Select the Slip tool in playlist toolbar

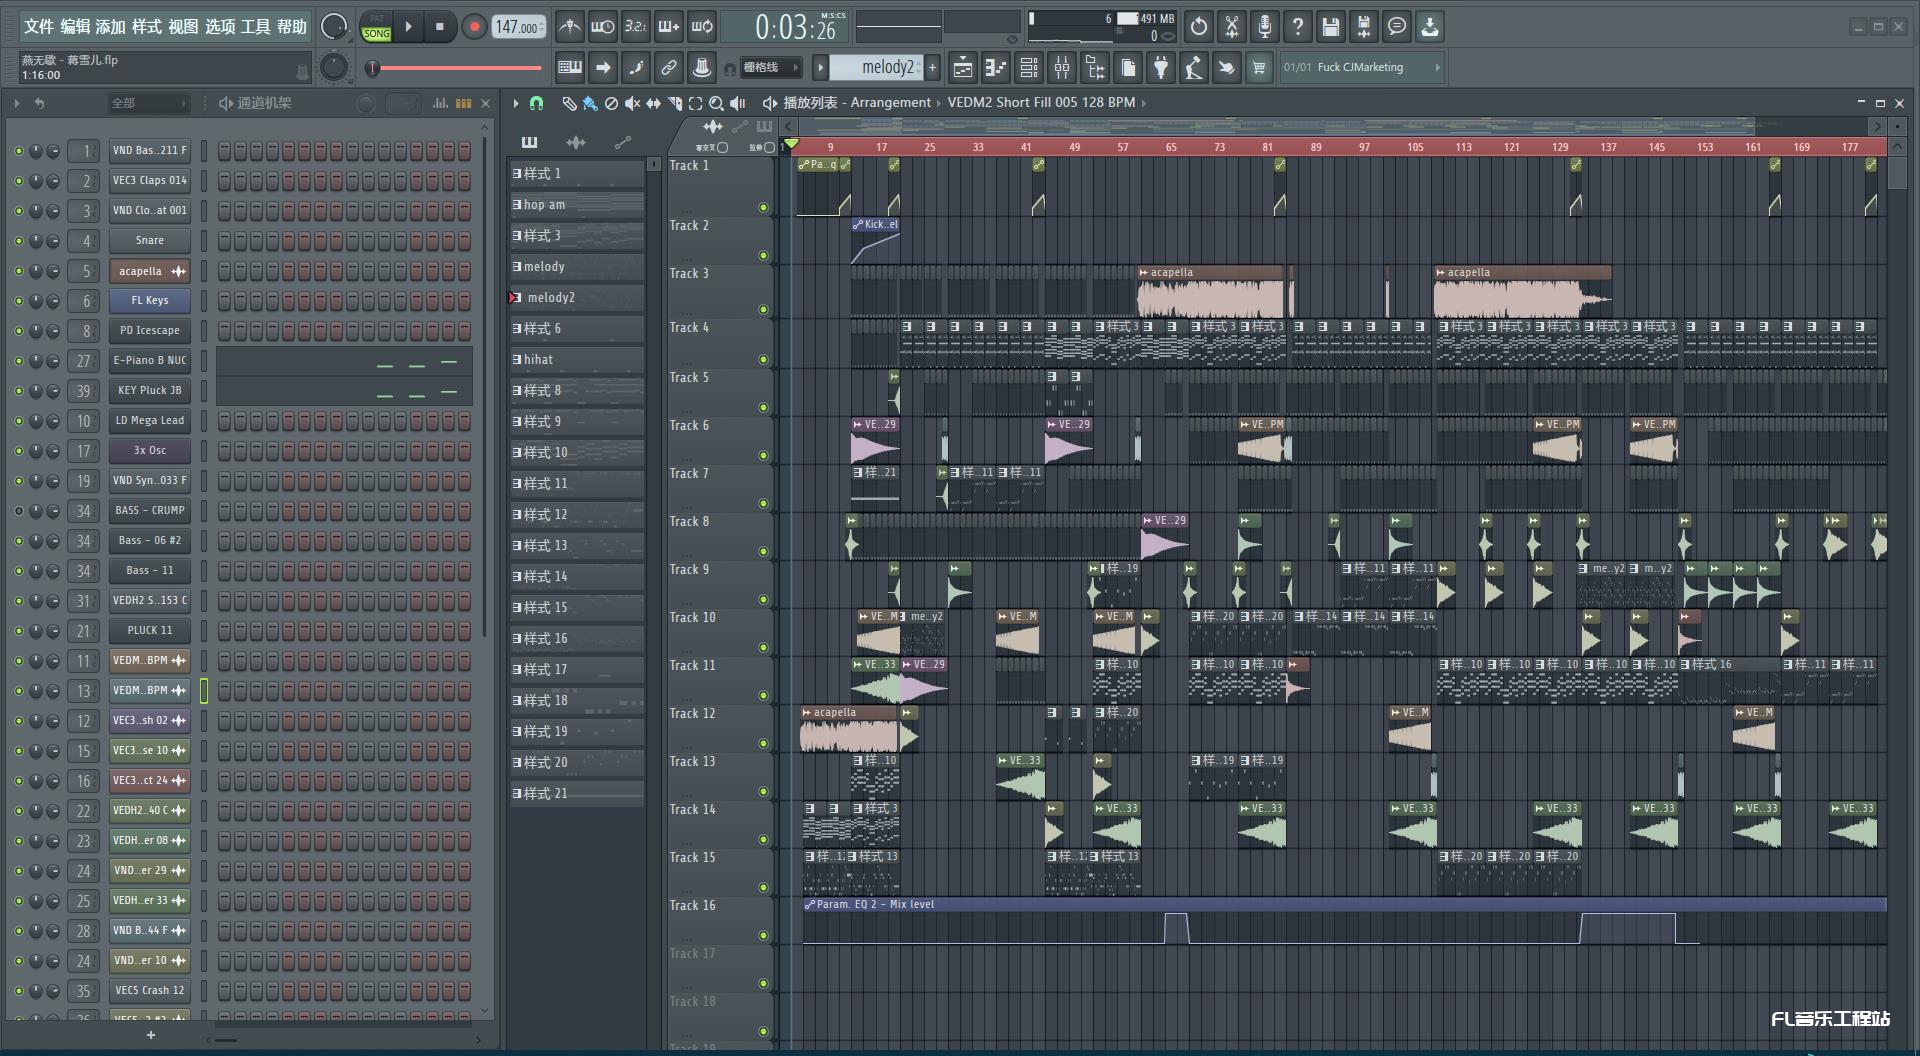[653, 103]
